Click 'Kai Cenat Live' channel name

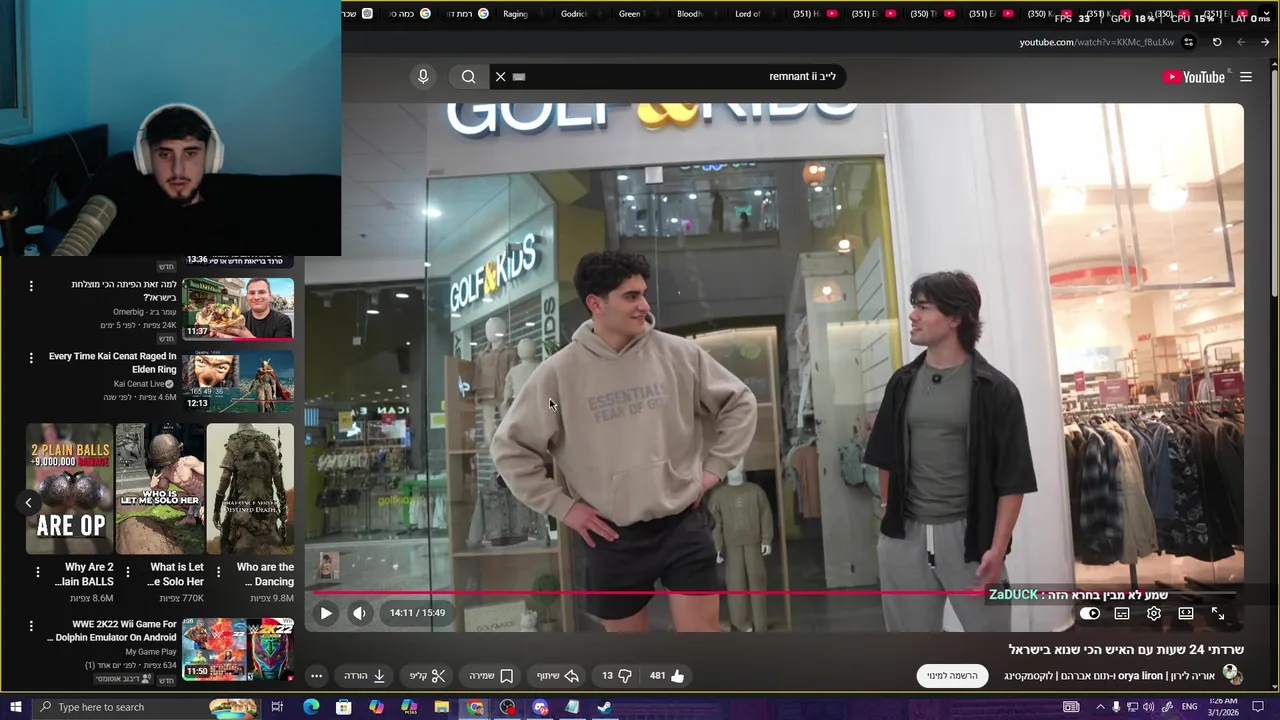click(139, 384)
